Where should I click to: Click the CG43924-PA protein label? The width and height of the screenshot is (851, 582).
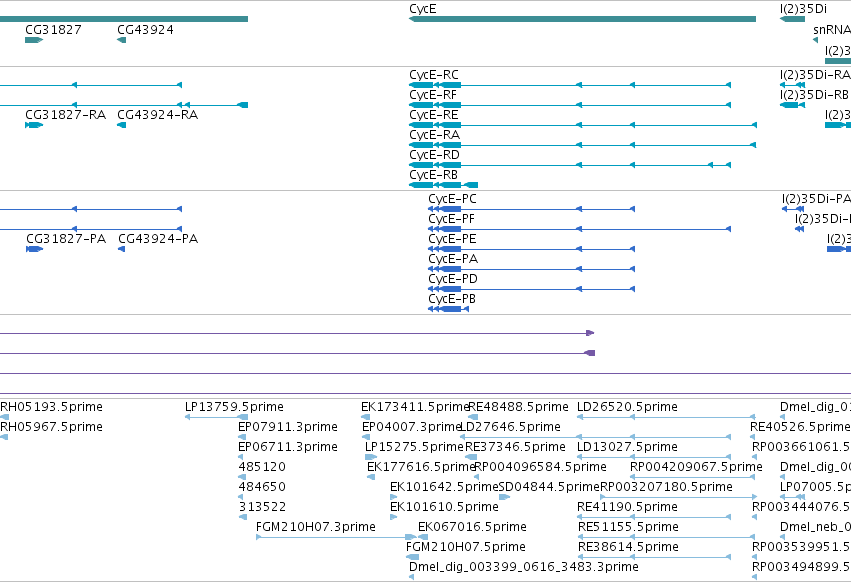pos(158,239)
